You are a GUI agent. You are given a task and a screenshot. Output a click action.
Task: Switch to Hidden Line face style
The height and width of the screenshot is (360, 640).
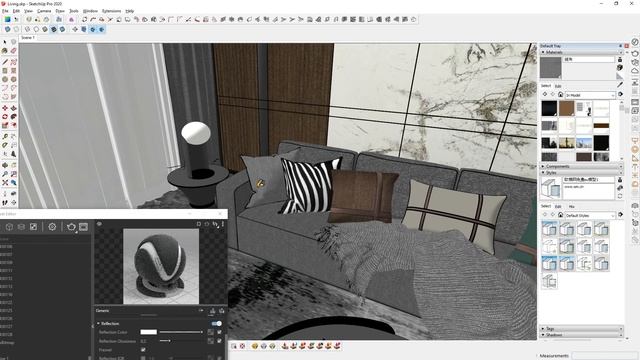point(36,29)
